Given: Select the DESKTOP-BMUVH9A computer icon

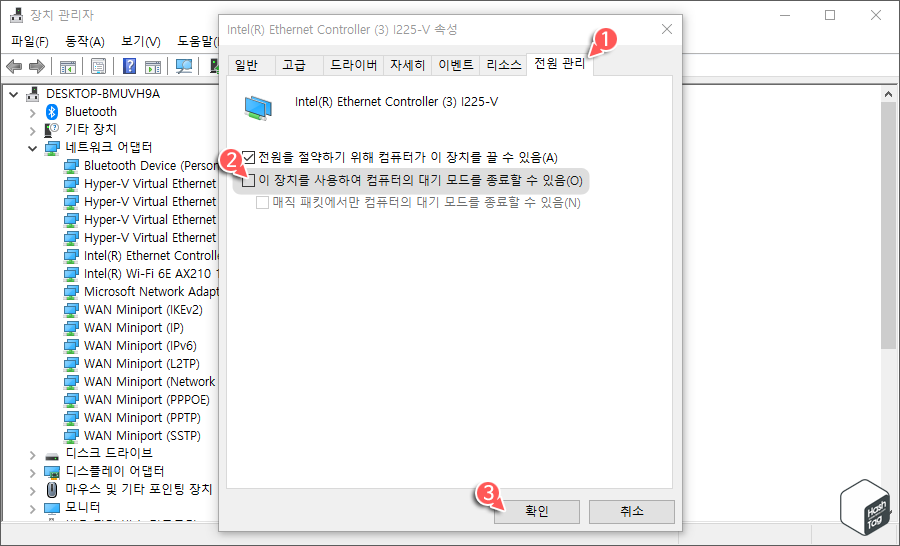Looking at the screenshot, I should [33, 94].
